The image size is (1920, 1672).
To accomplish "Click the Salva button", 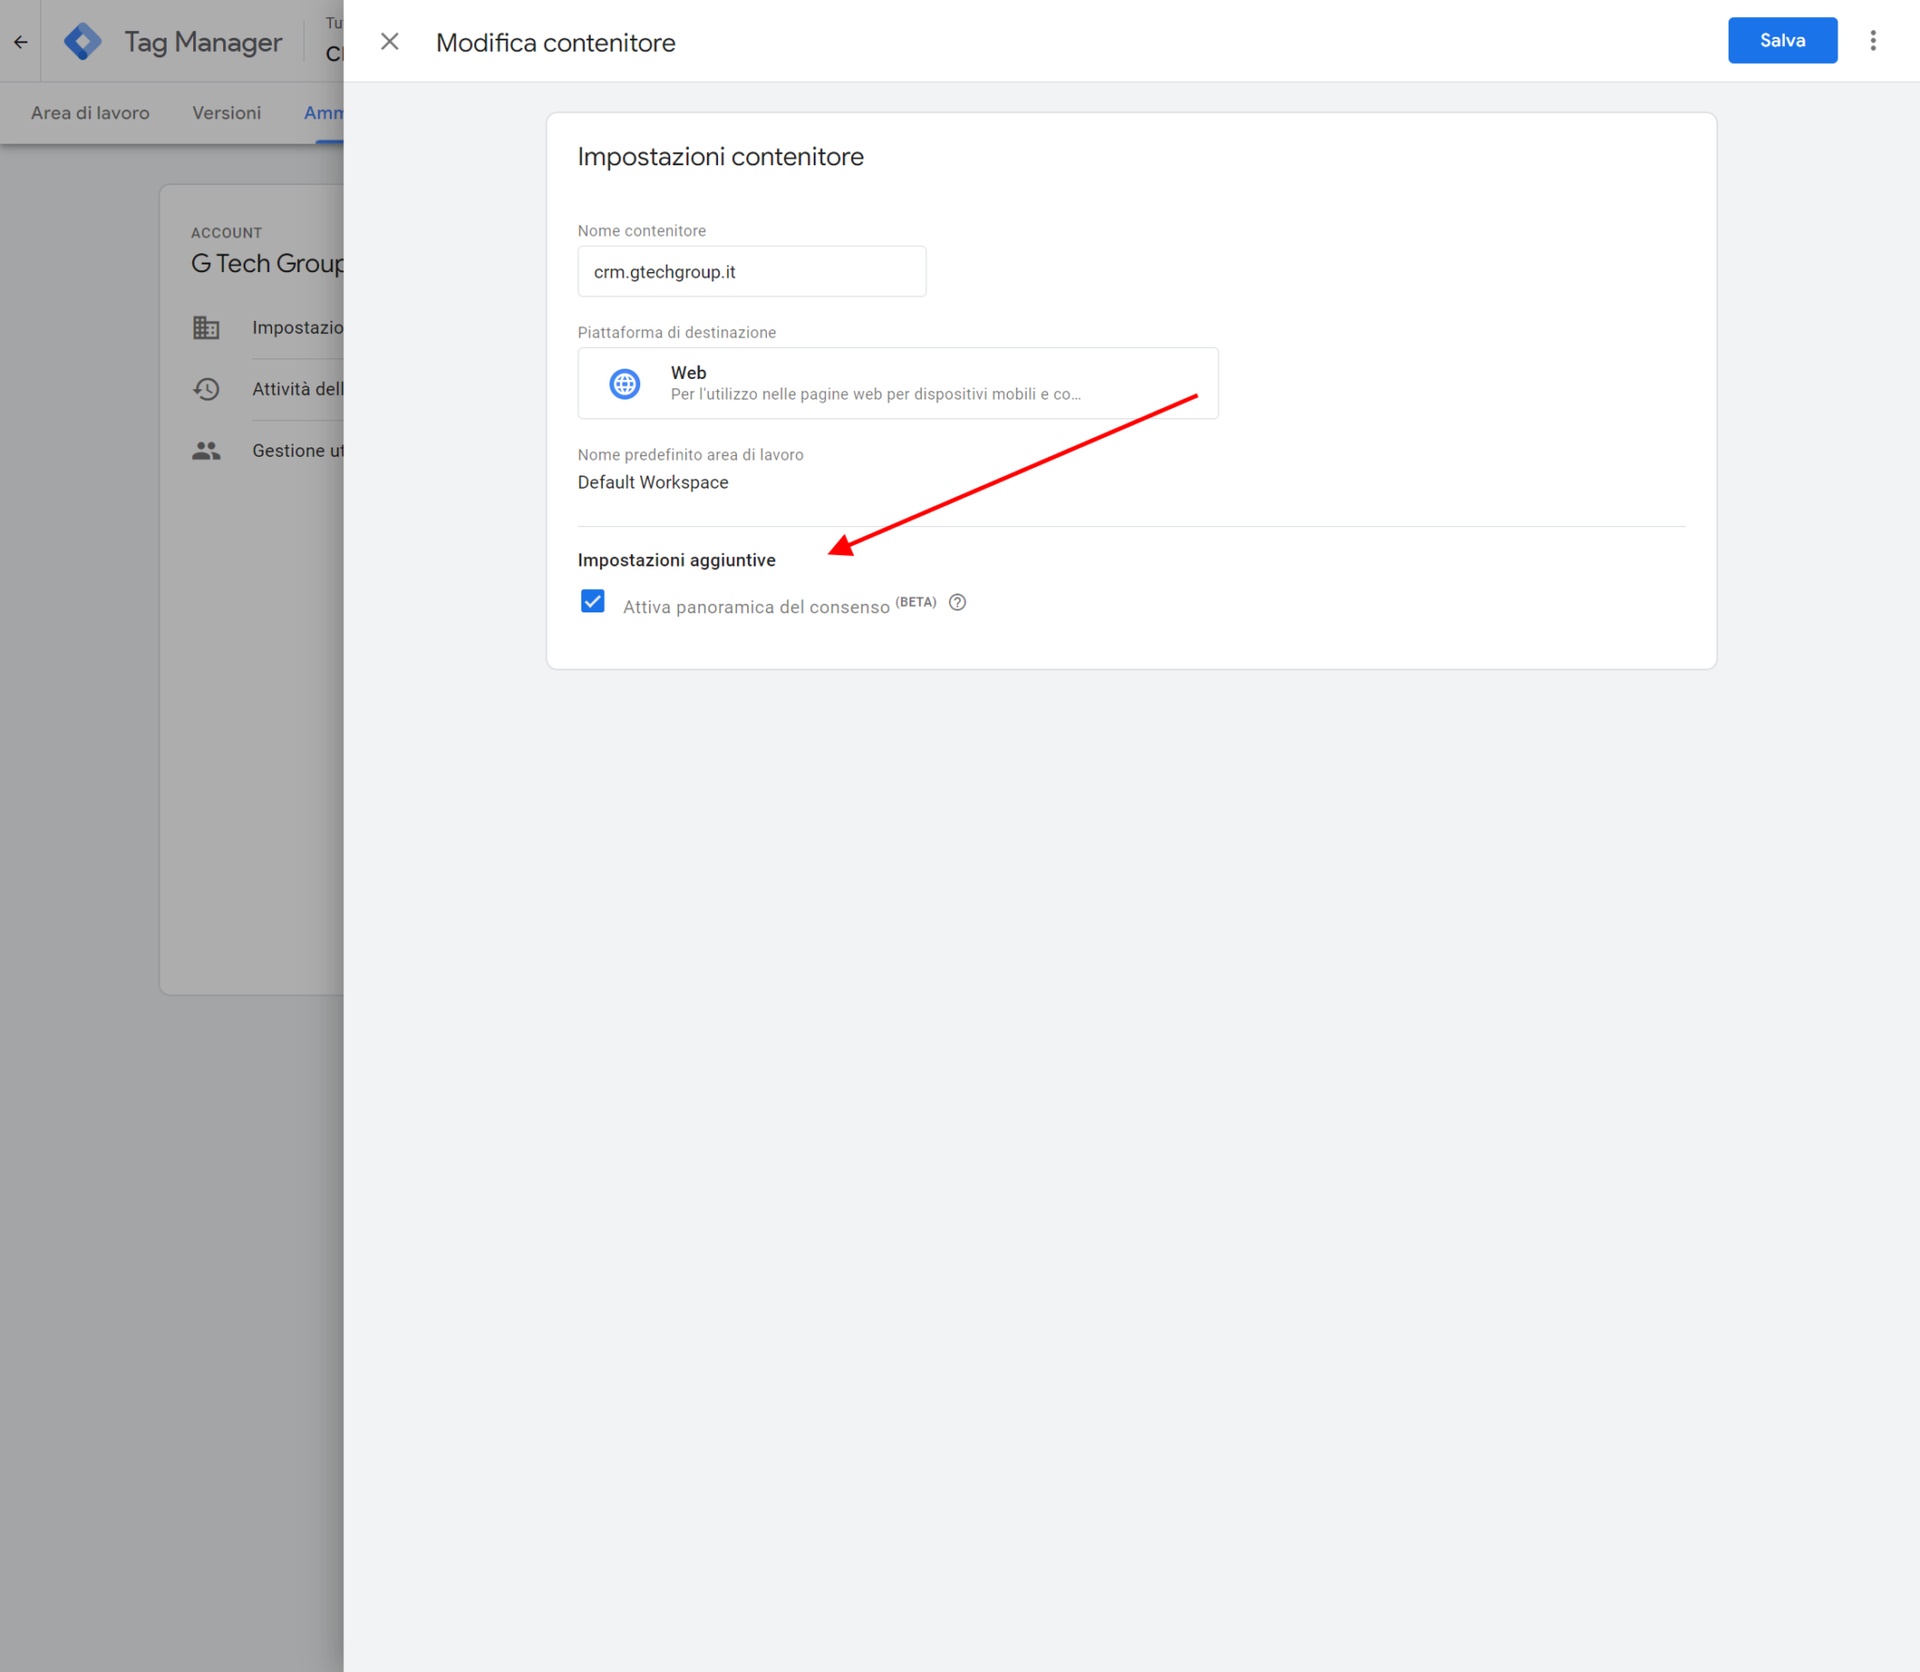I will click(x=1782, y=40).
